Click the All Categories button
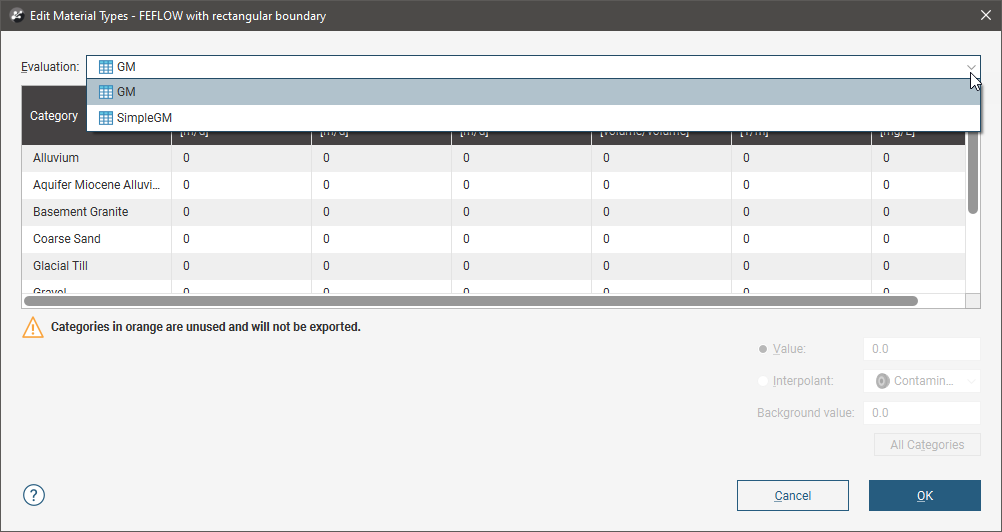1002x532 pixels. pyautogui.click(x=927, y=445)
